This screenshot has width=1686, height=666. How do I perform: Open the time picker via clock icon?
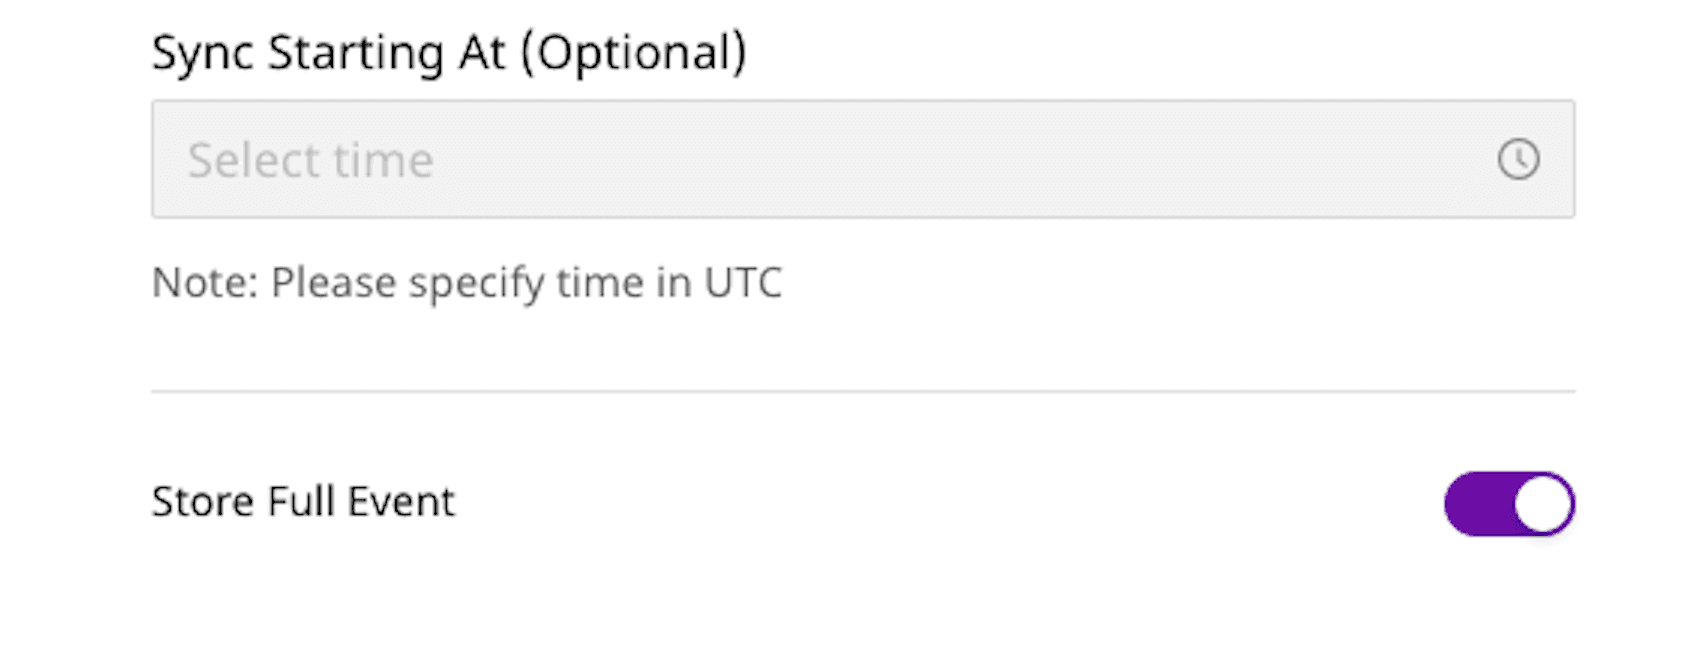tap(1518, 159)
